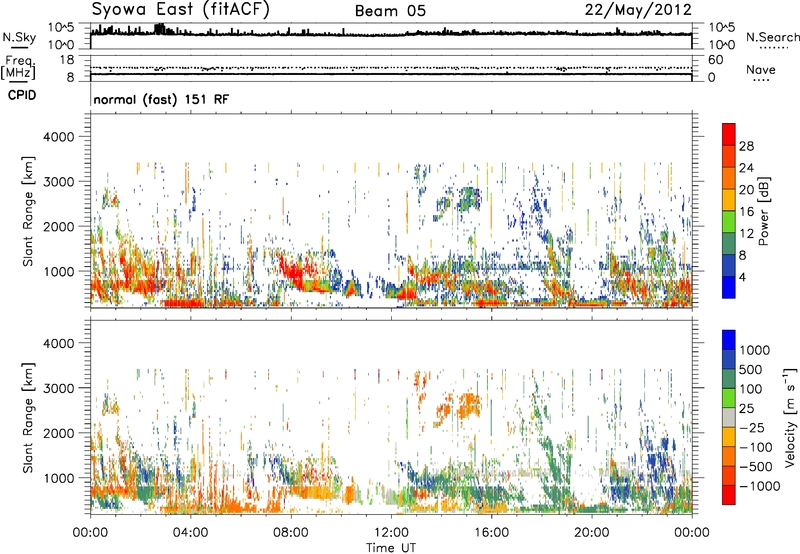Select the '12:00' time tick label

[x=391, y=533]
